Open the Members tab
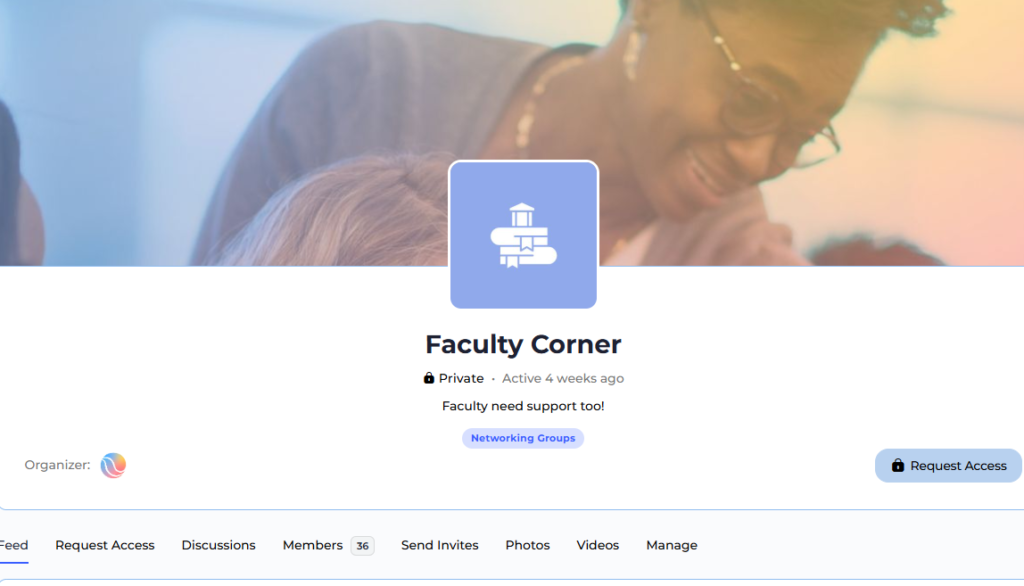This screenshot has width=1024, height=586. tap(312, 545)
